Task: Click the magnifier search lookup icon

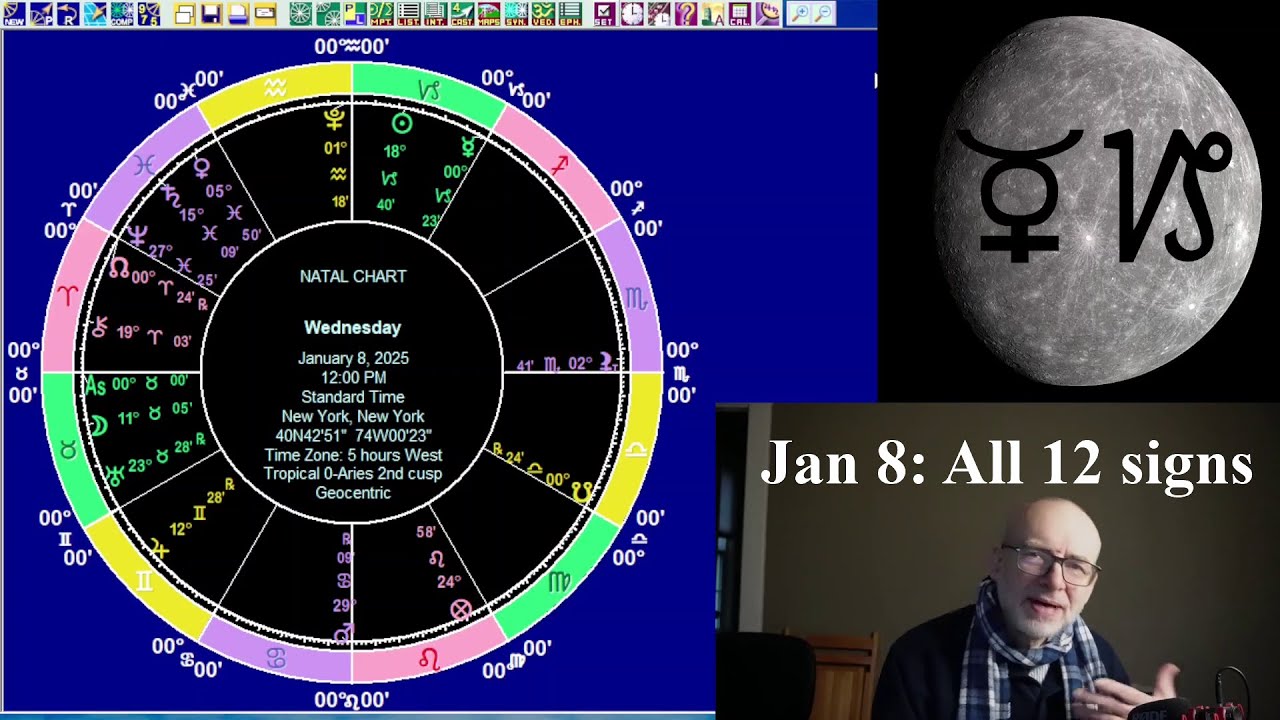Action: pyautogui.click(x=767, y=14)
